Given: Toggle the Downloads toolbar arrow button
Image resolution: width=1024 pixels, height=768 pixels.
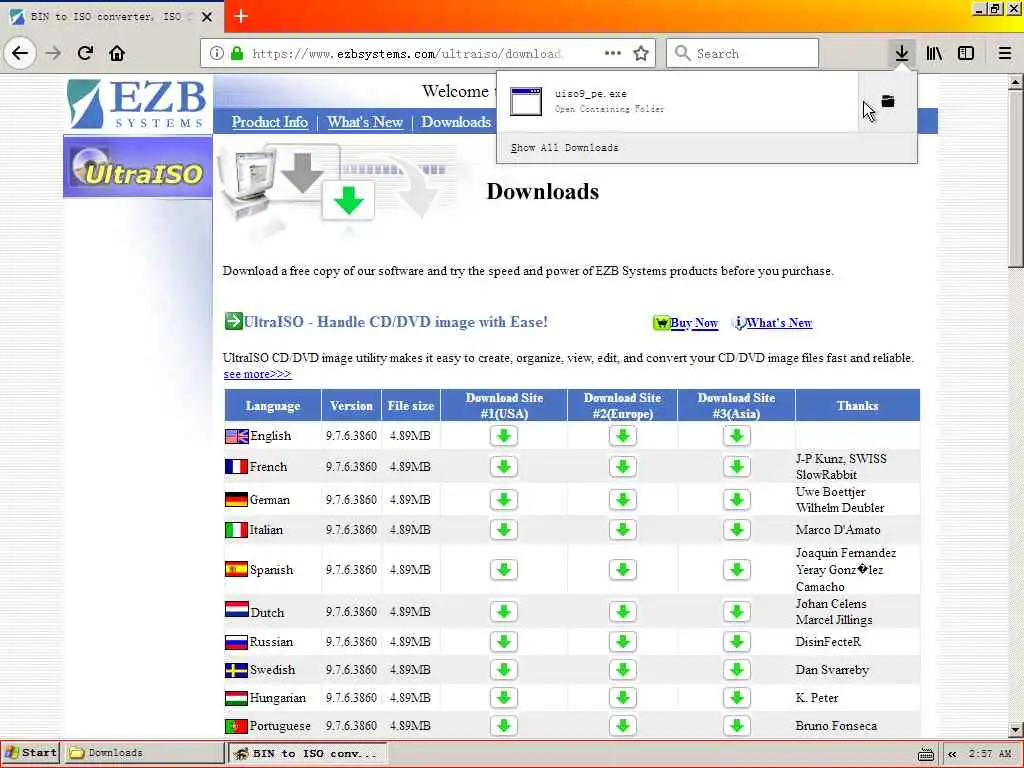Looking at the screenshot, I should point(902,54).
